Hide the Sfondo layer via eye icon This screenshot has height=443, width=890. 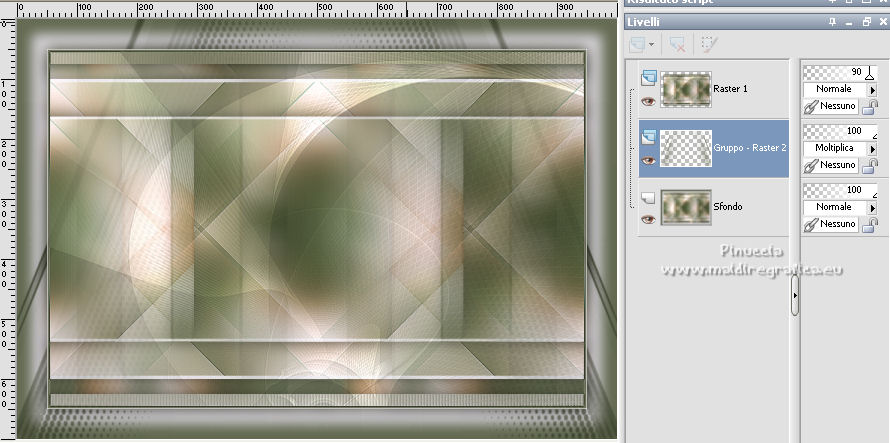[x=648, y=220]
